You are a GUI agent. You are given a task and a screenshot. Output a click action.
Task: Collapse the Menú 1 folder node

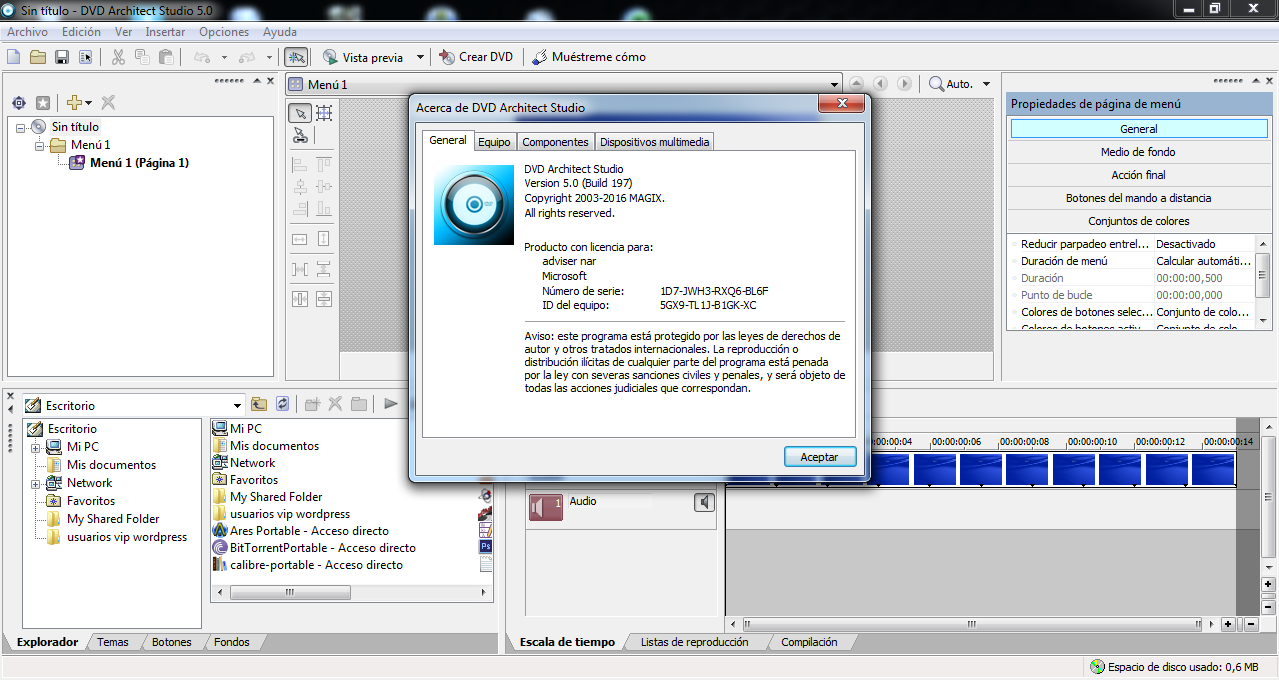[39, 145]
